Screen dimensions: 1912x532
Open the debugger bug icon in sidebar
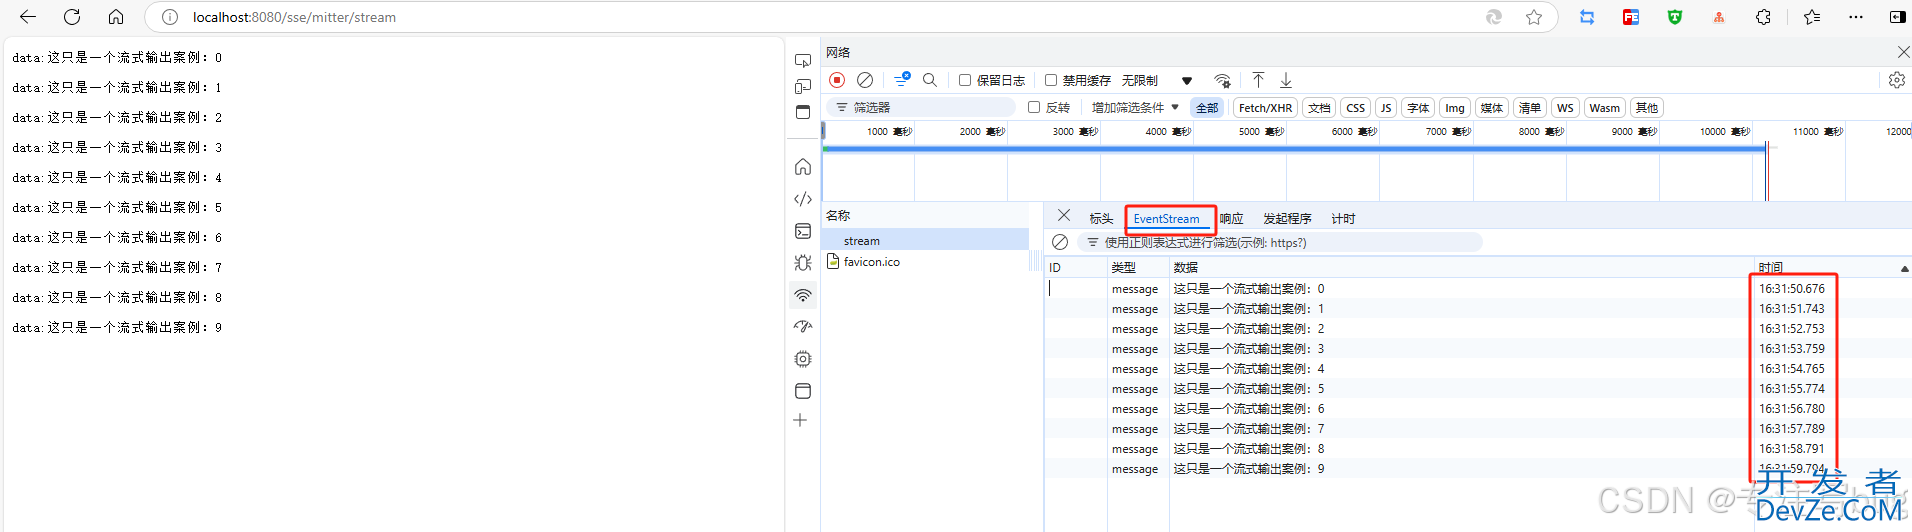[x=802, y=263]
